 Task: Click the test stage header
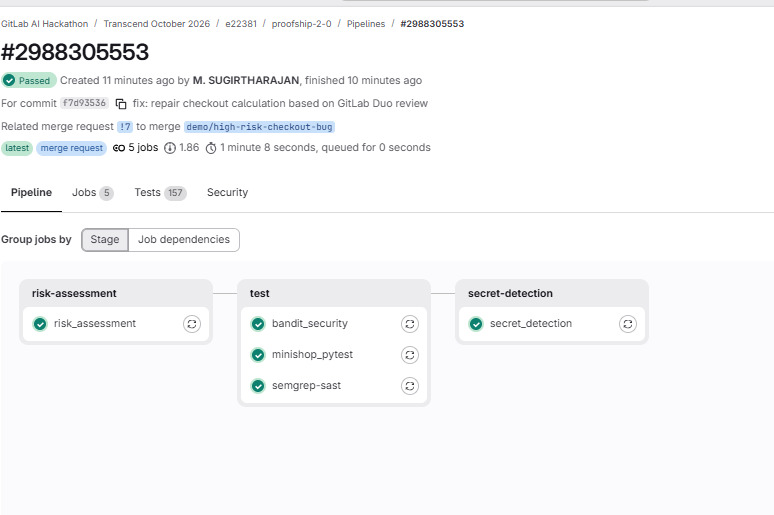click(x=260, y=293)
